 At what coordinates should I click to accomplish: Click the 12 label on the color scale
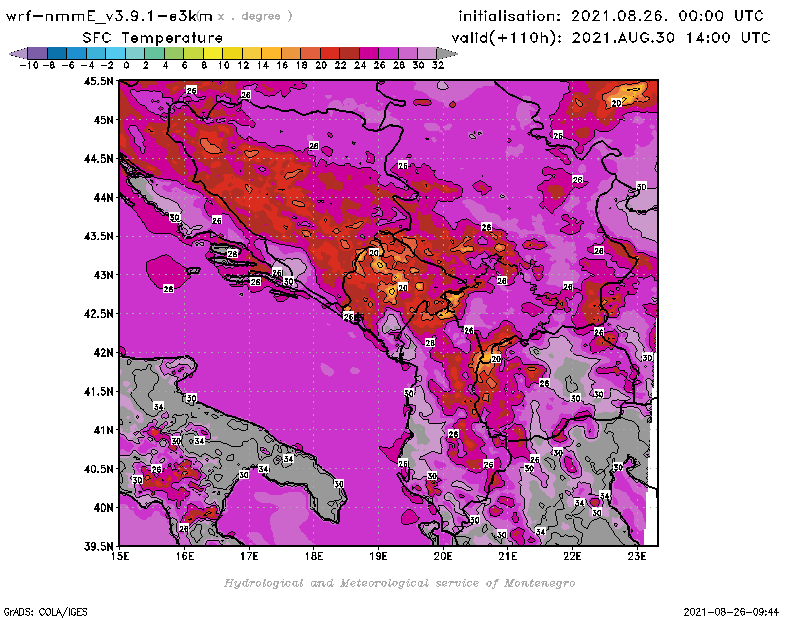(x=243, y=65)
